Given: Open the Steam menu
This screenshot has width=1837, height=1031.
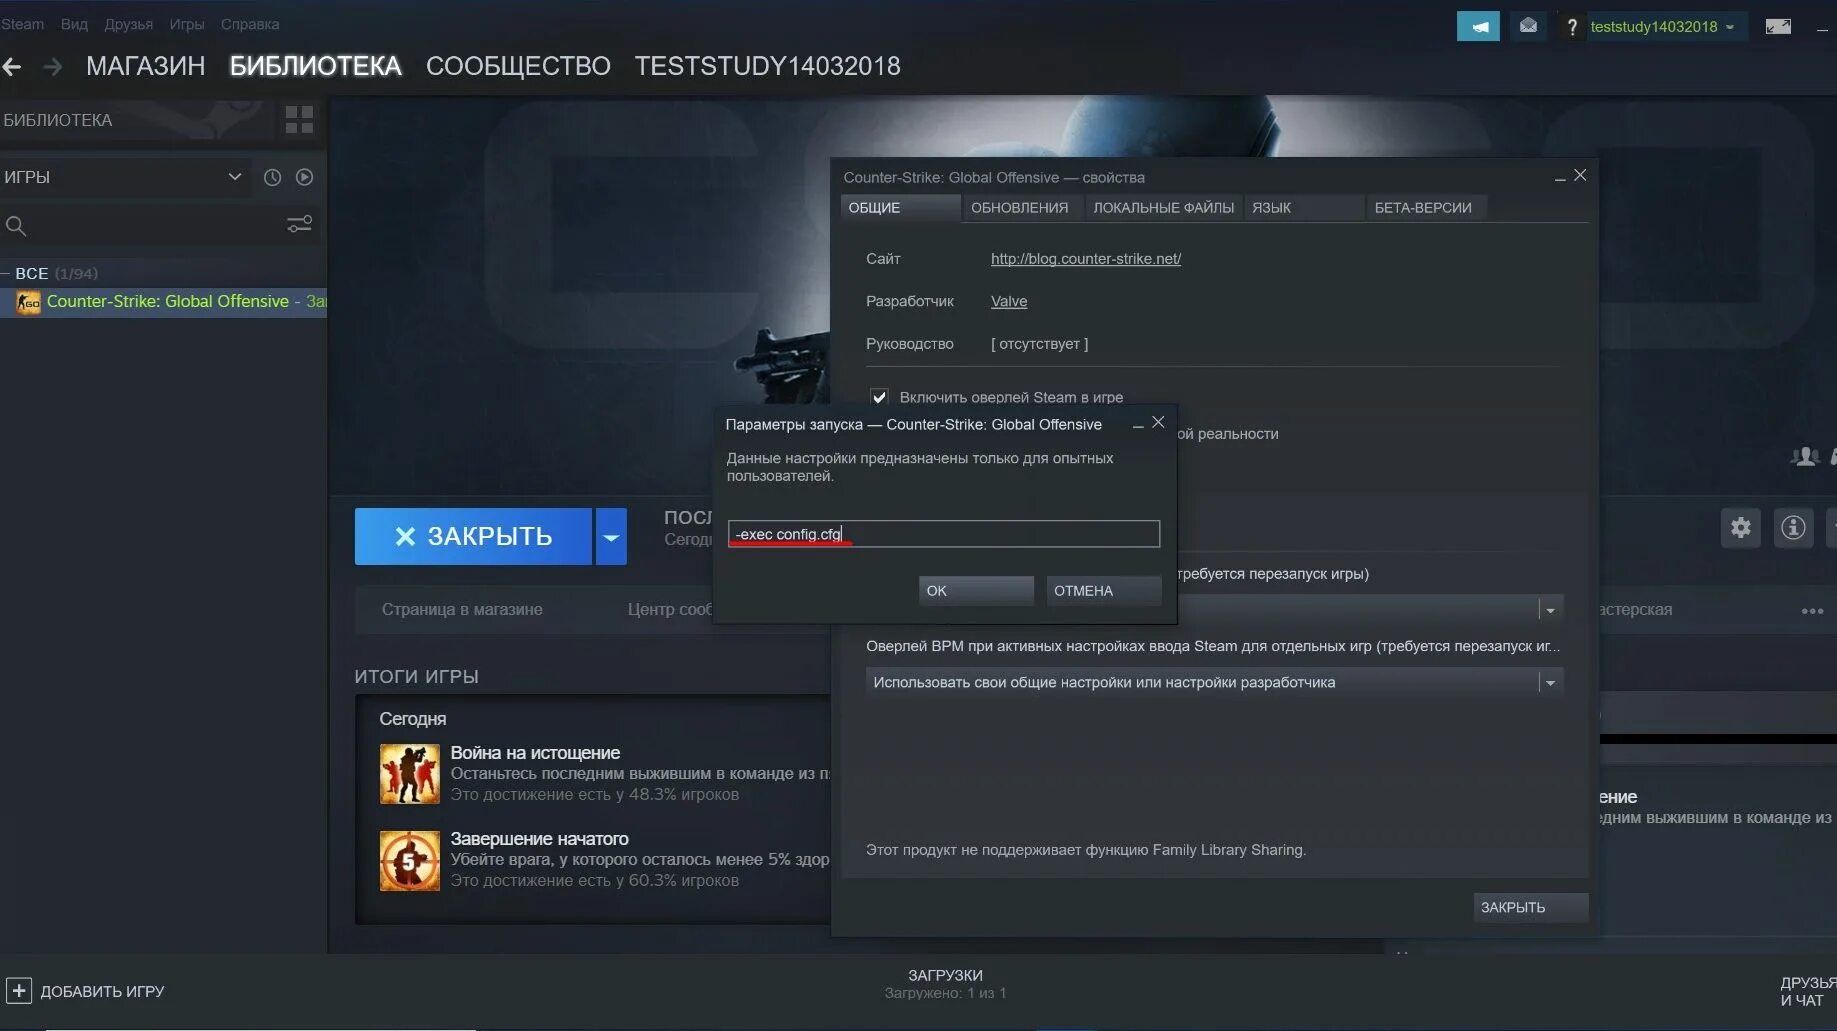Looking at the screenshot, I should pyautogui.click(x=22, y=24).
